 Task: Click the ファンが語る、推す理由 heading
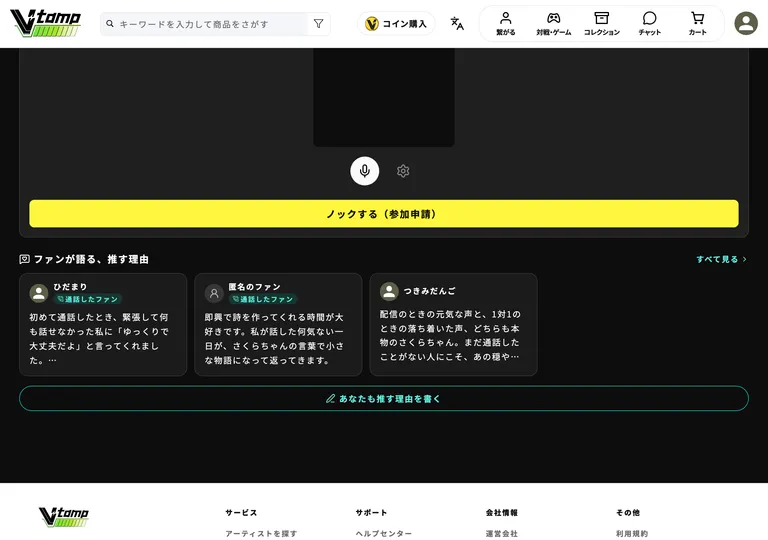(91, 259)
